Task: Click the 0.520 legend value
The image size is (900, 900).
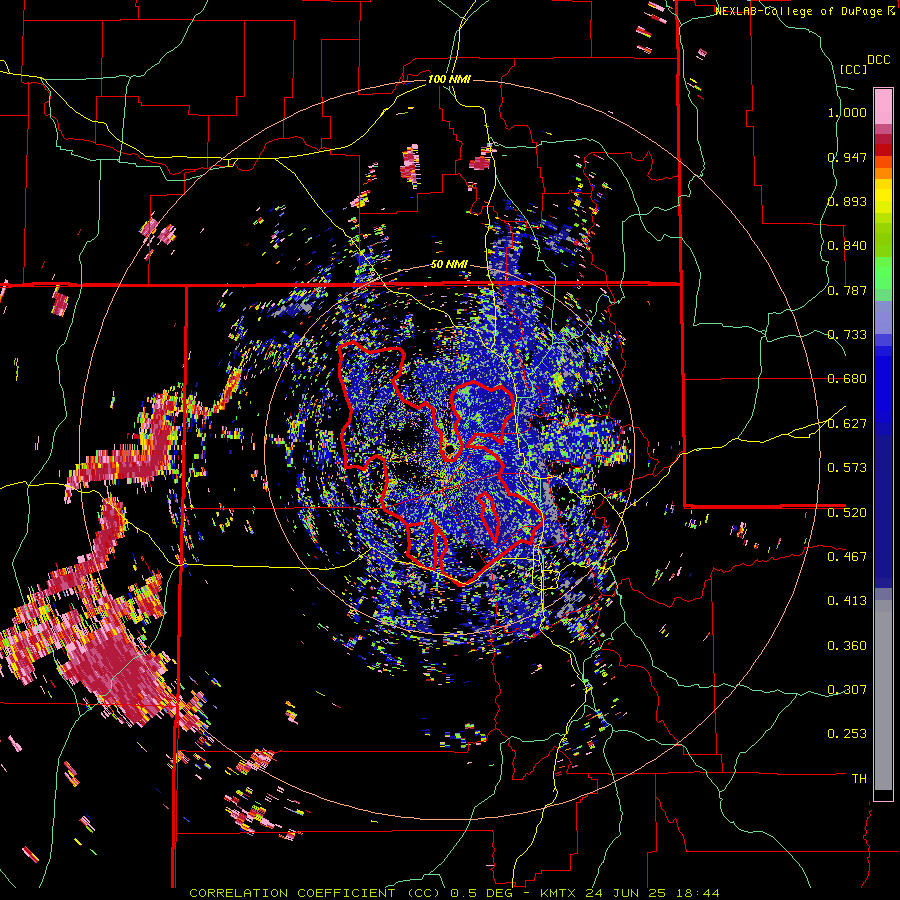Action: (x=847, y=512)
